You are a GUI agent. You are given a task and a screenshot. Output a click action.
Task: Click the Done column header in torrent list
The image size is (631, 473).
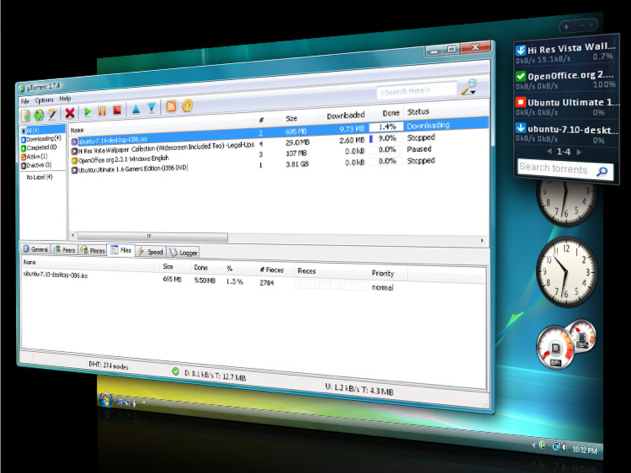[391, 113]
